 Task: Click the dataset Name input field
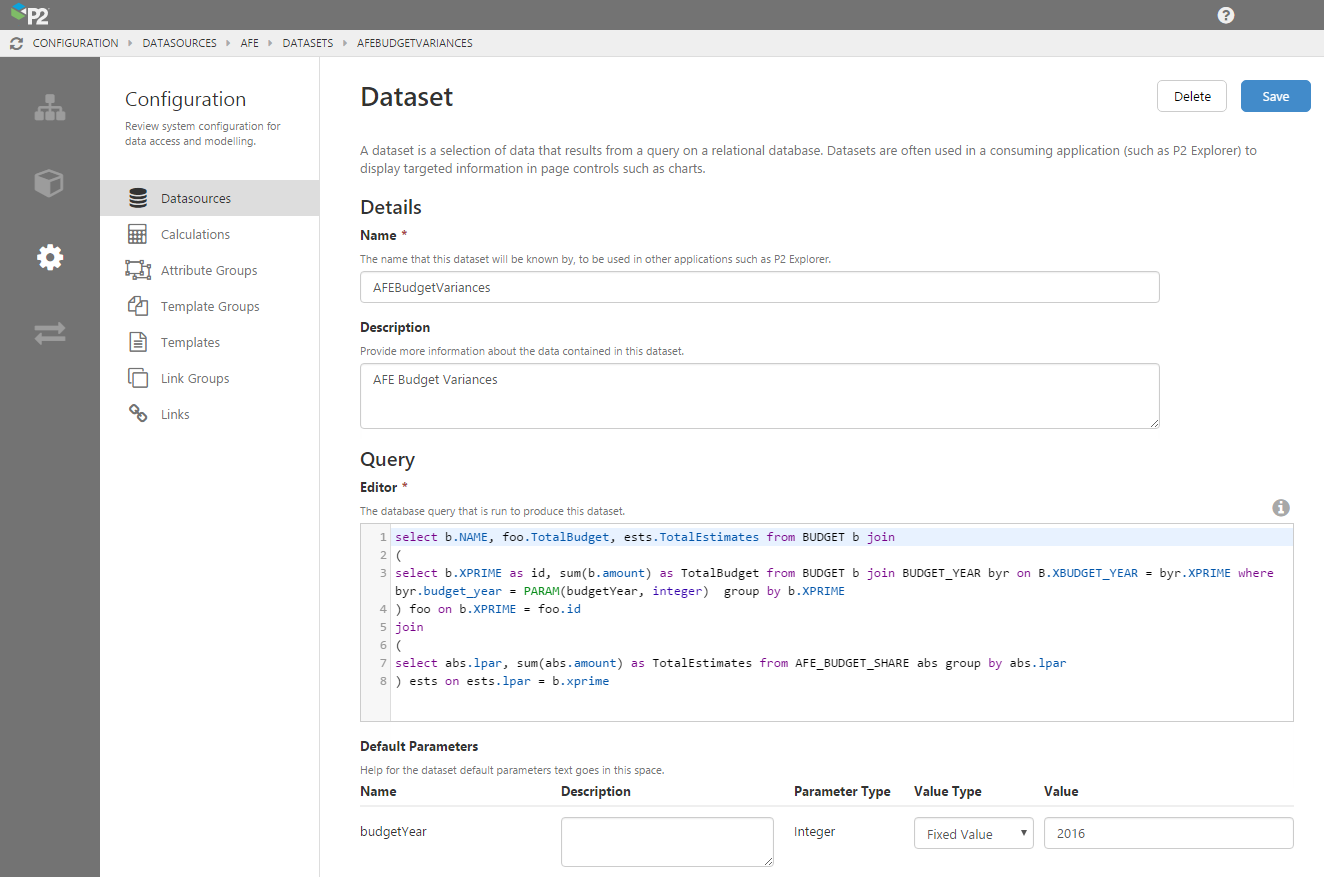(x=759, y=287)
